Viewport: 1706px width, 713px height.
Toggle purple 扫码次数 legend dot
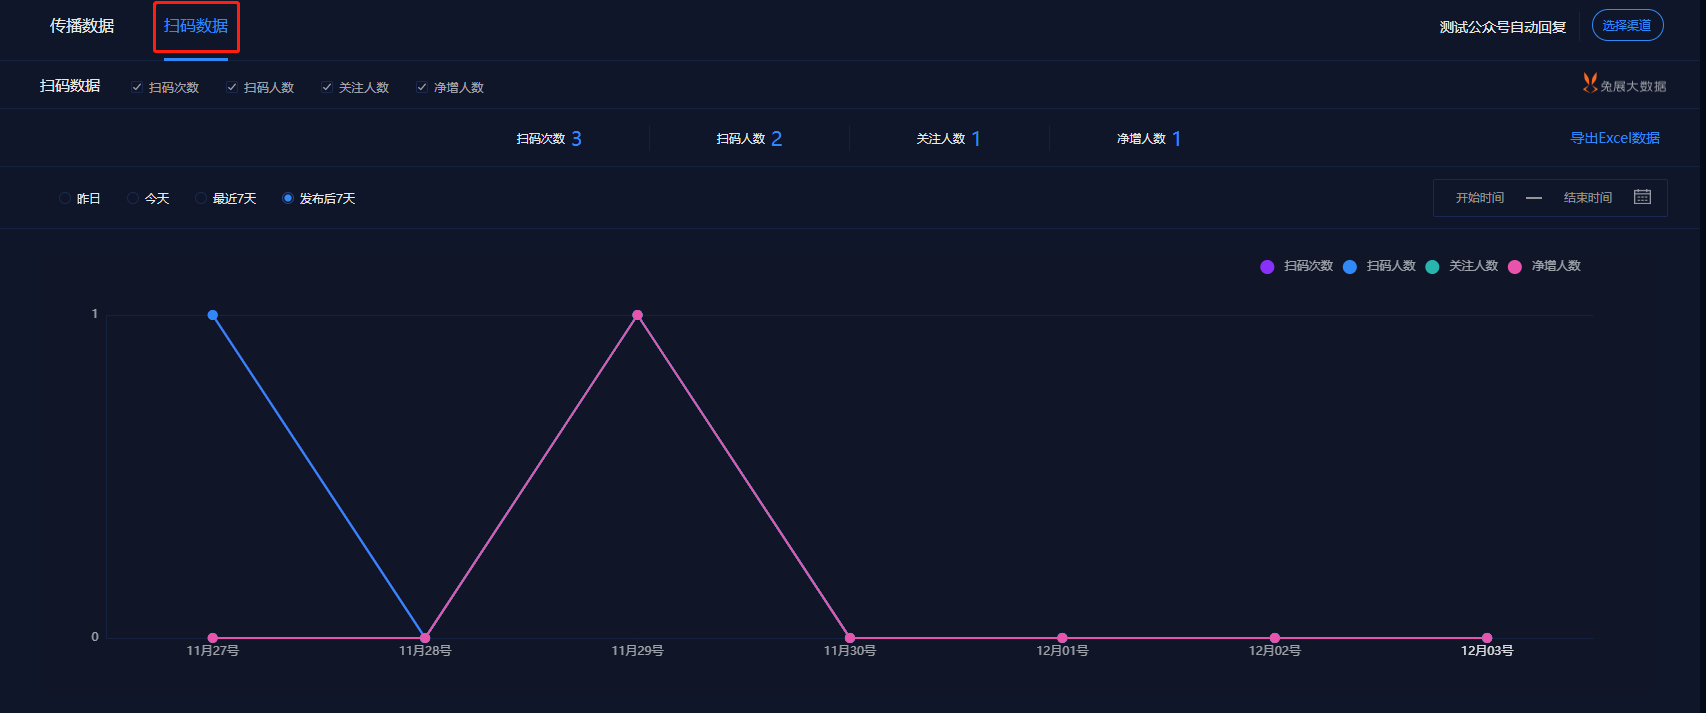click(1267, 267)
